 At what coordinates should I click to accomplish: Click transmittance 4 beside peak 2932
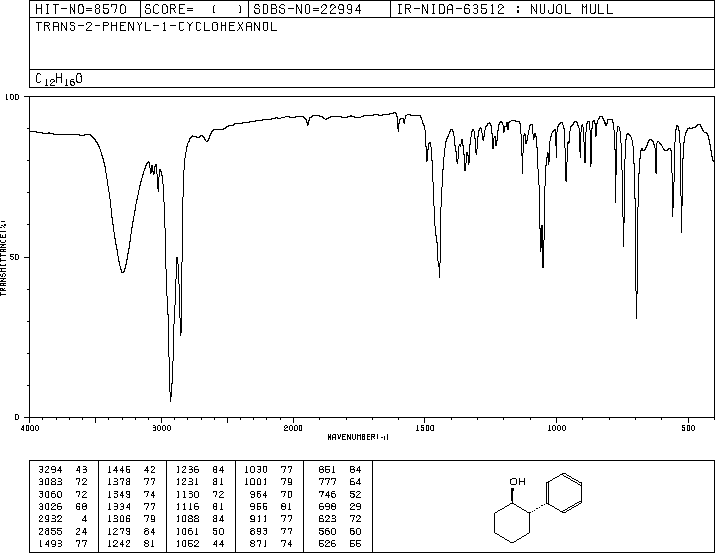[x=84, y=519]
